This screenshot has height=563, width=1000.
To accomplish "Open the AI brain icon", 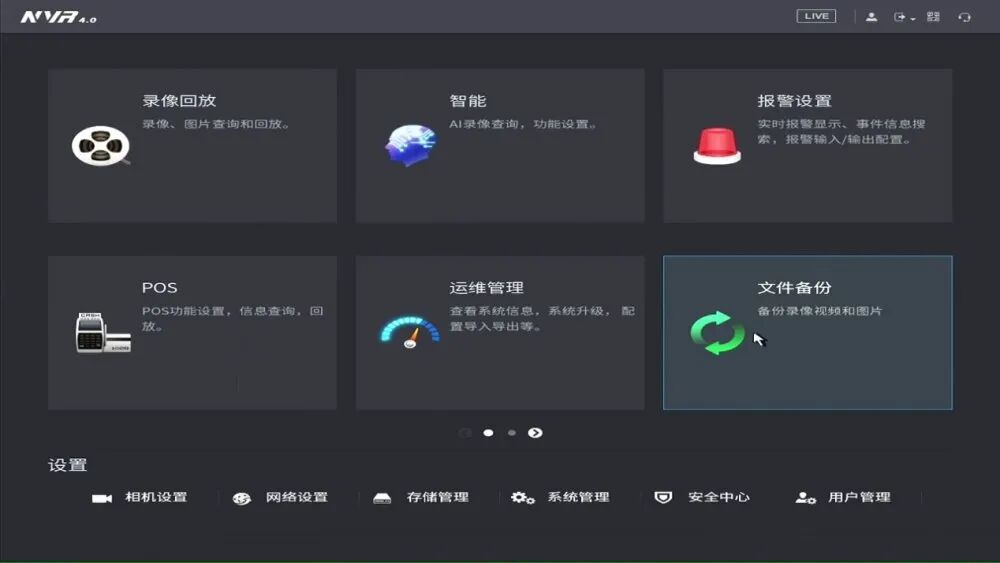I will [411, 145].
